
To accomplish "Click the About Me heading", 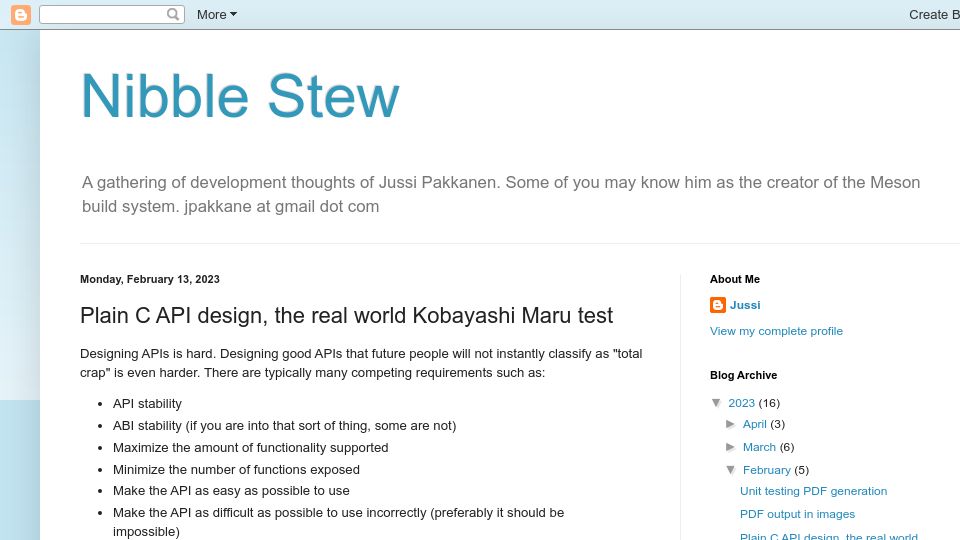I will click(x=735, y=279).
